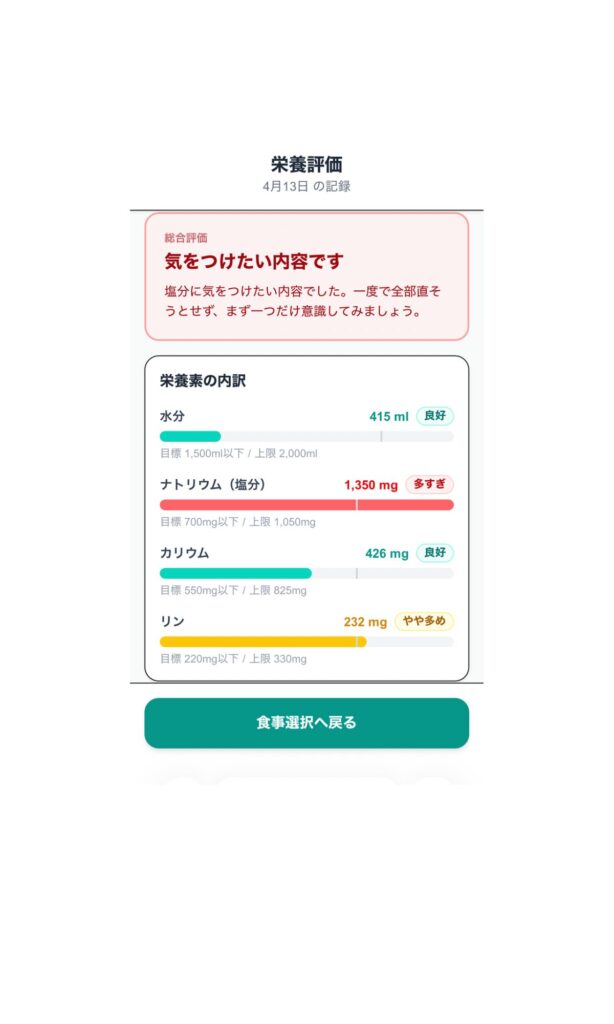Click the やや多め badge for リン

424,621
